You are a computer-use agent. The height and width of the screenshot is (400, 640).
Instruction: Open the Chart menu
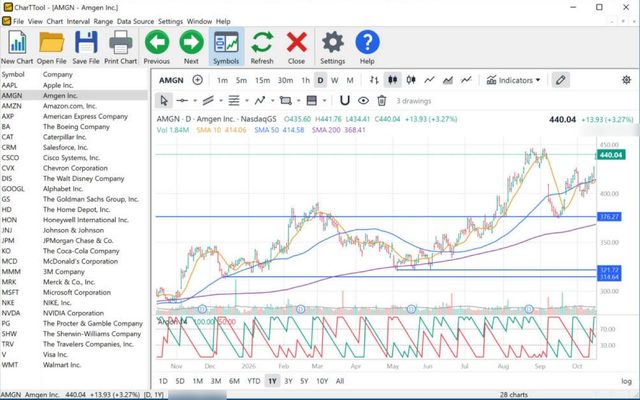click(x=55, y=21)
